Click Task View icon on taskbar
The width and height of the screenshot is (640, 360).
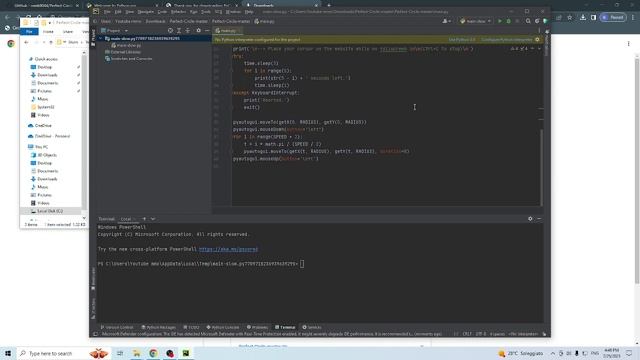pos(120,353)
